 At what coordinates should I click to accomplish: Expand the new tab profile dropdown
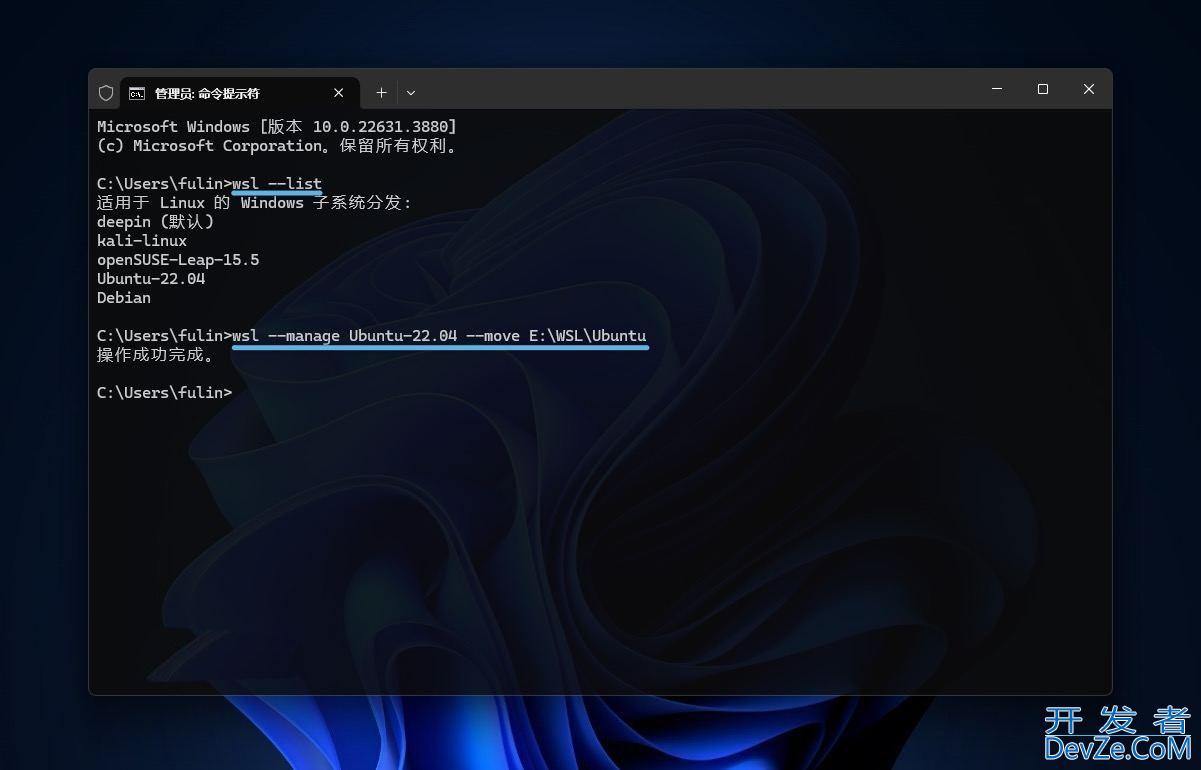coord(411,93)
